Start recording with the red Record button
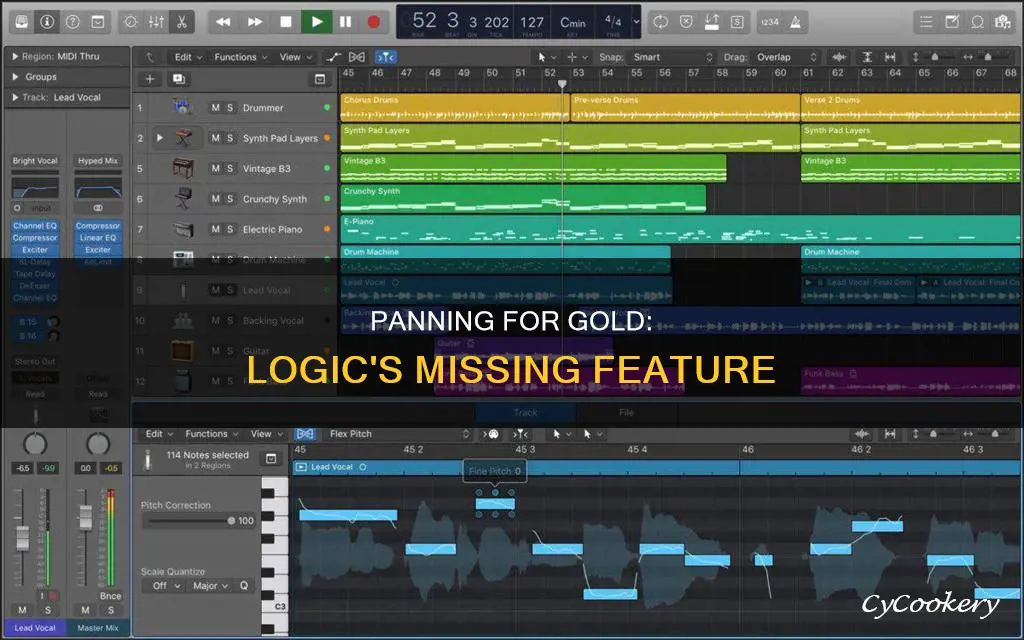The height and width of the screenshot is (640, 1024). pyautogui.click(x=374, y=22)
